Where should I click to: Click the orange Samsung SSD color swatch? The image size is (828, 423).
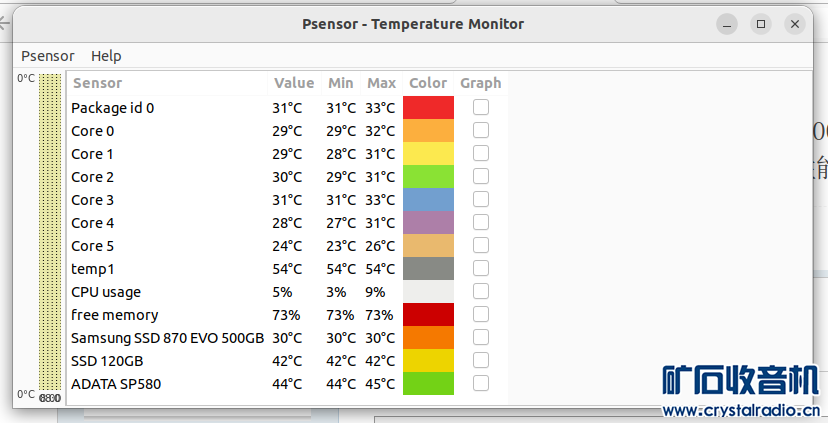point(428,338)
